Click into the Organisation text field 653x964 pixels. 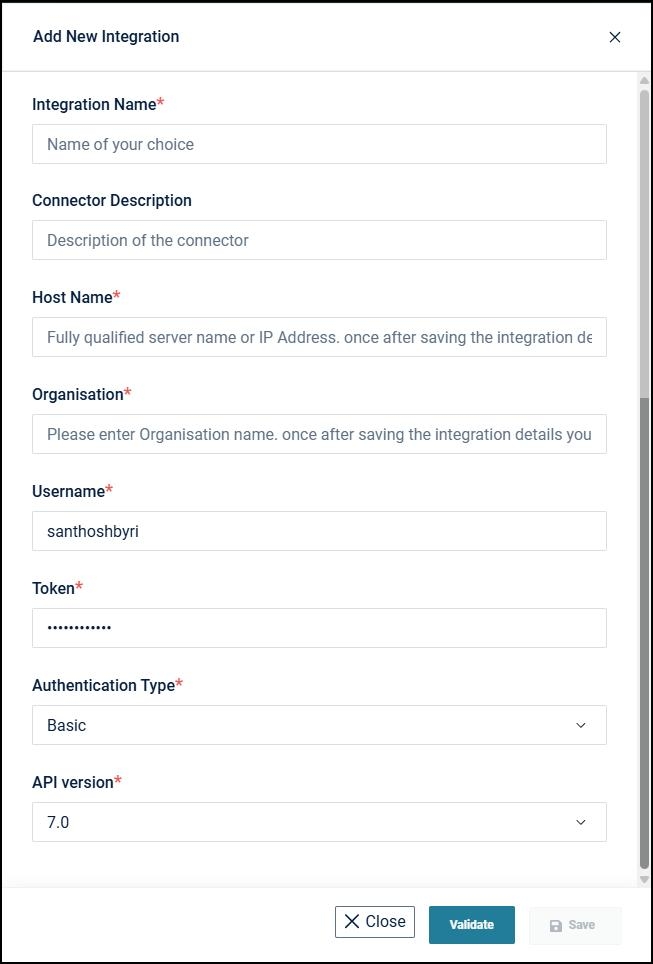click(319, 434)
